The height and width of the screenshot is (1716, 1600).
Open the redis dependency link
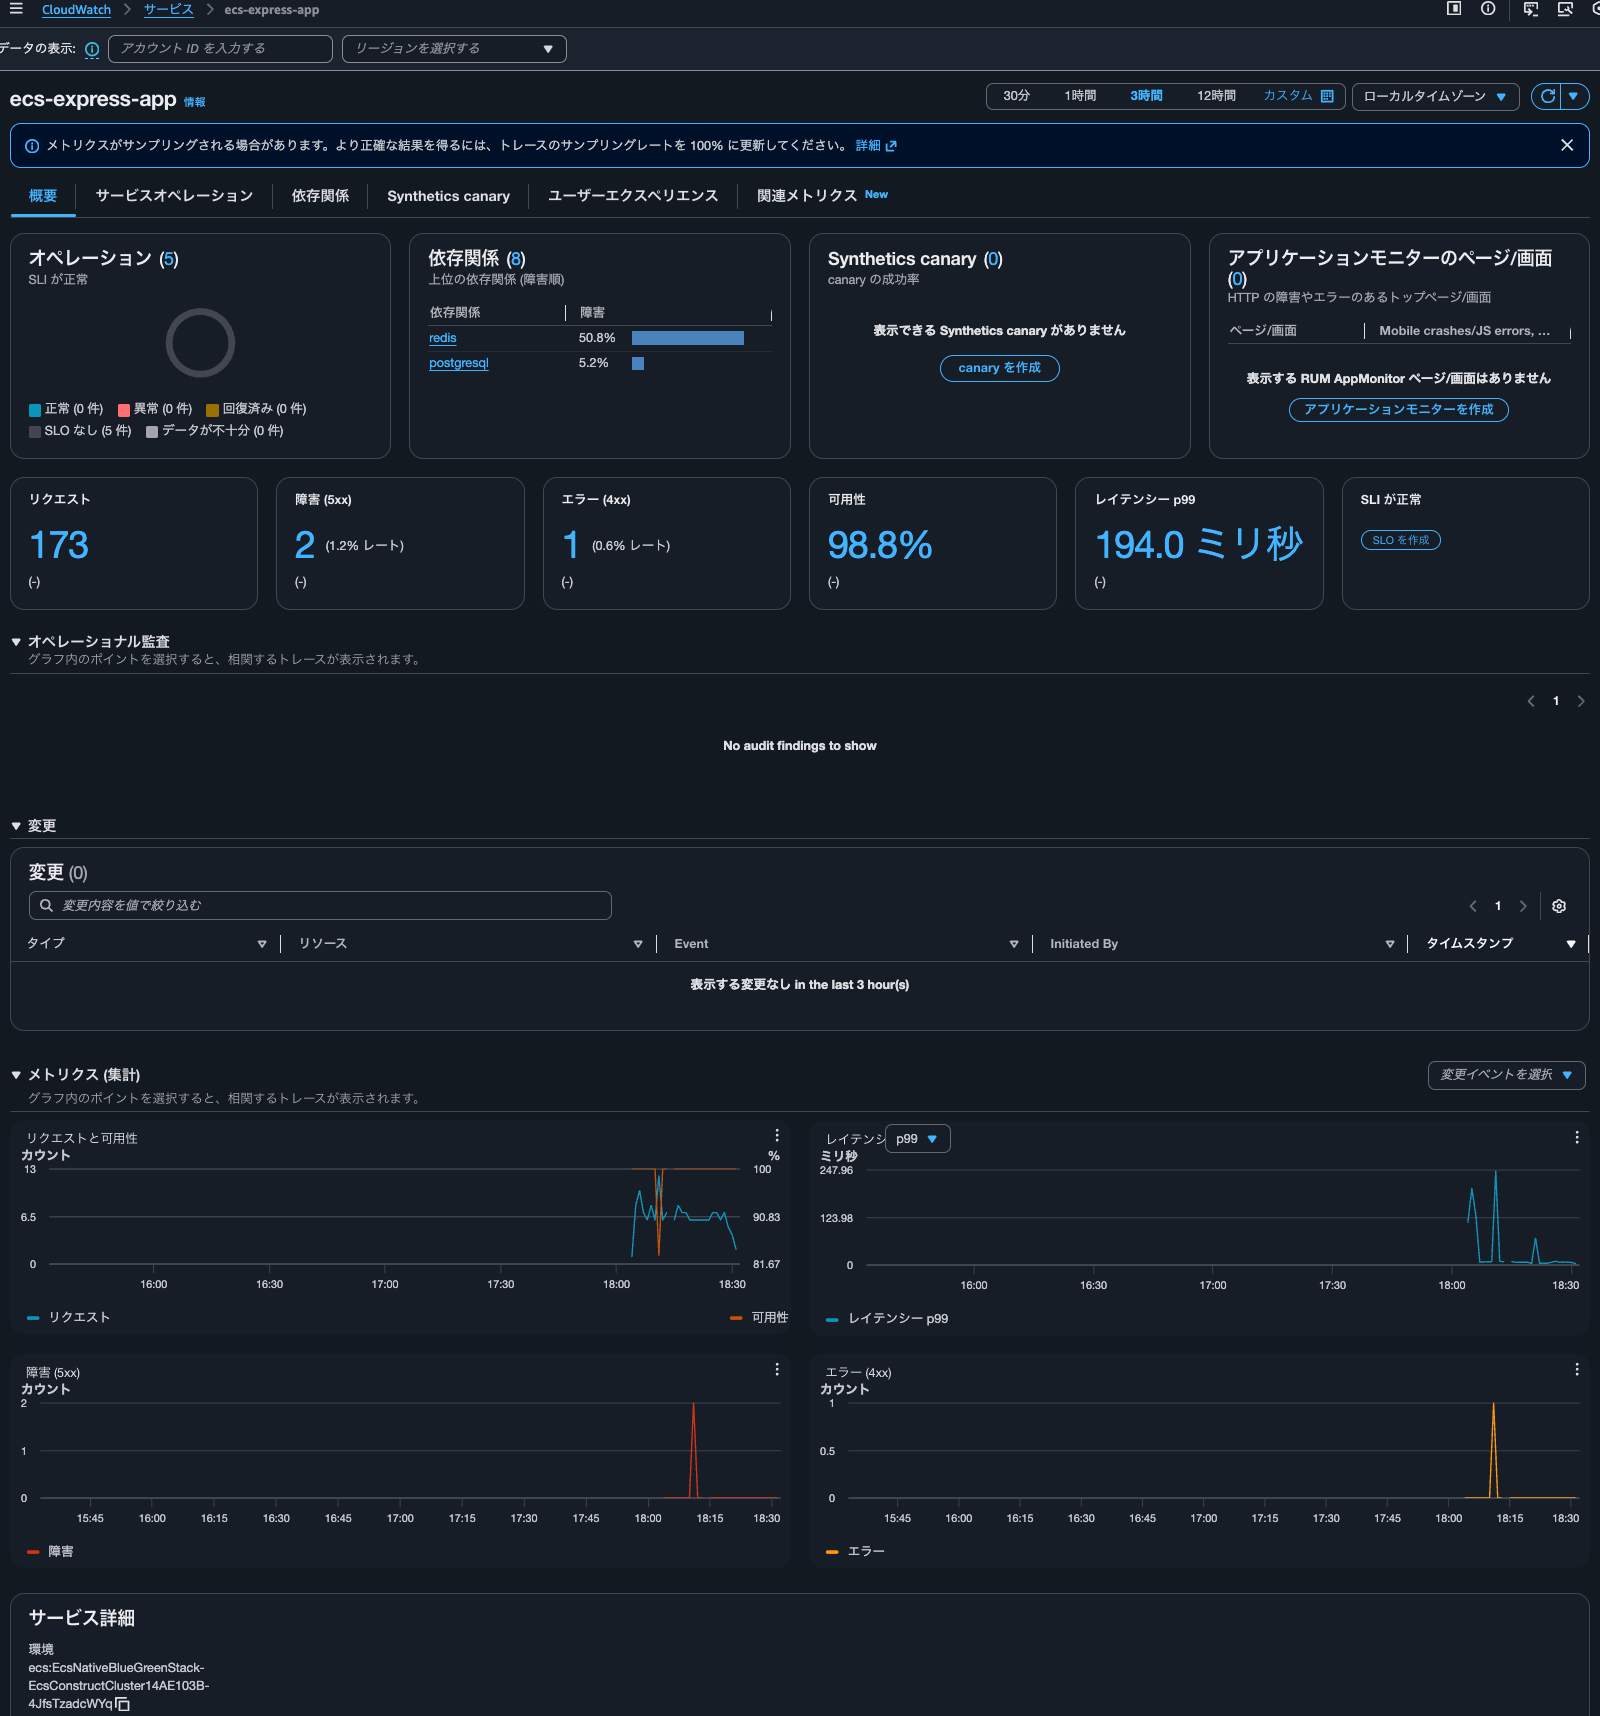[x=442, y=338]
